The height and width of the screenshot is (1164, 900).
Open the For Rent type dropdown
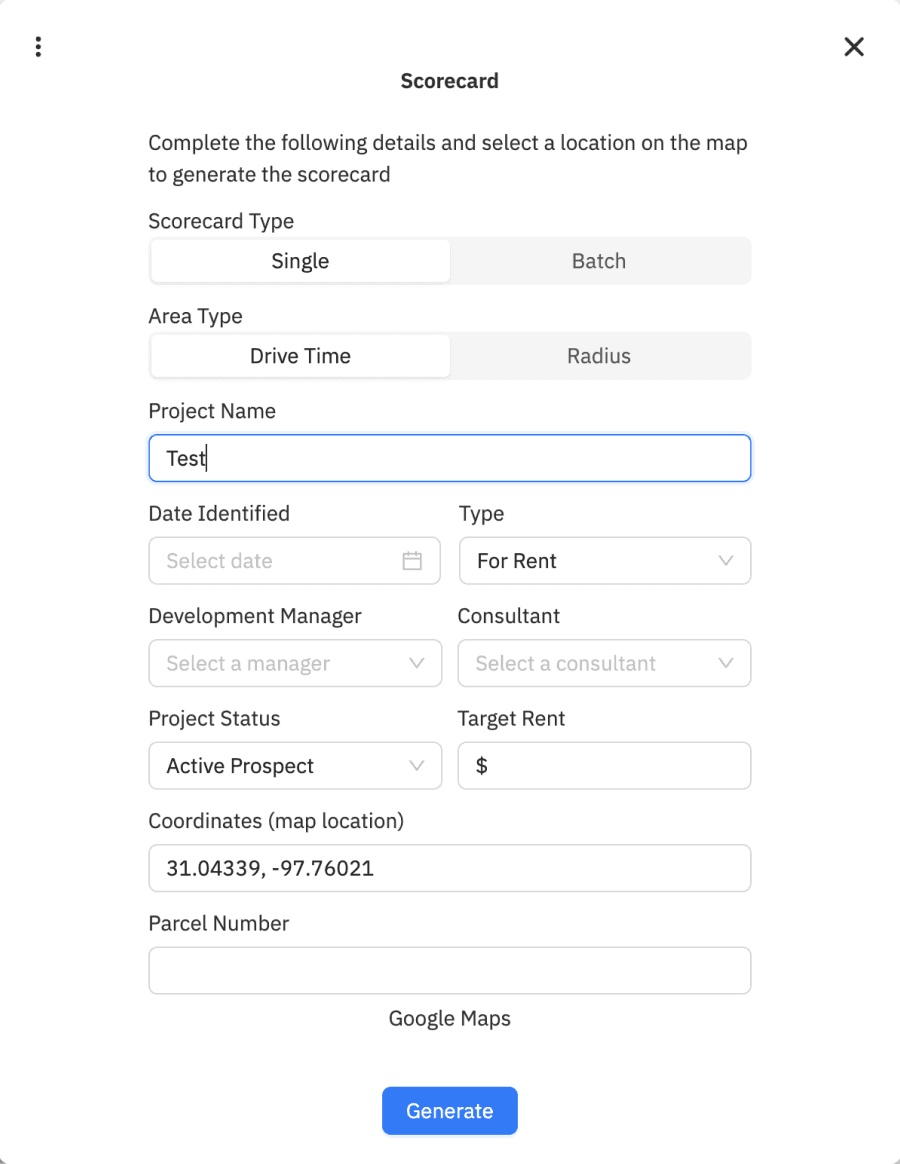tap(604, 560)
